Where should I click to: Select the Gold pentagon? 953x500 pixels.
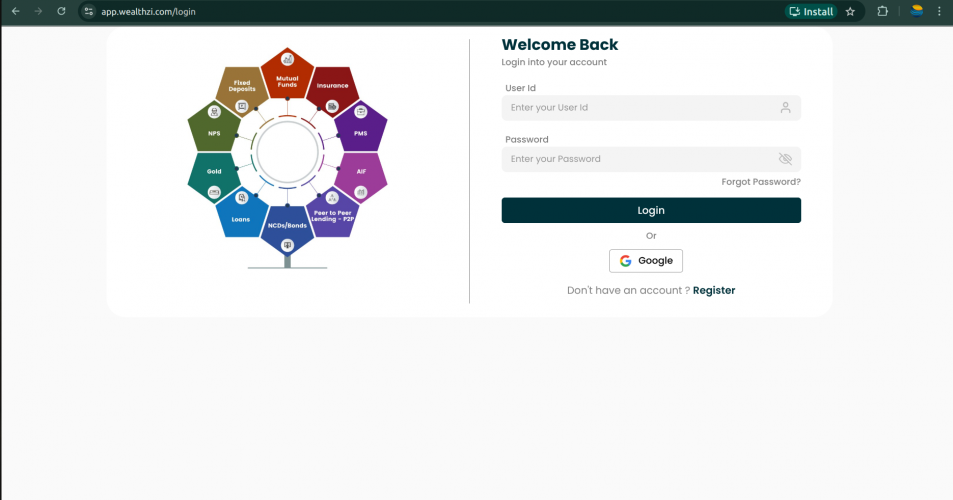click(214, 177)
